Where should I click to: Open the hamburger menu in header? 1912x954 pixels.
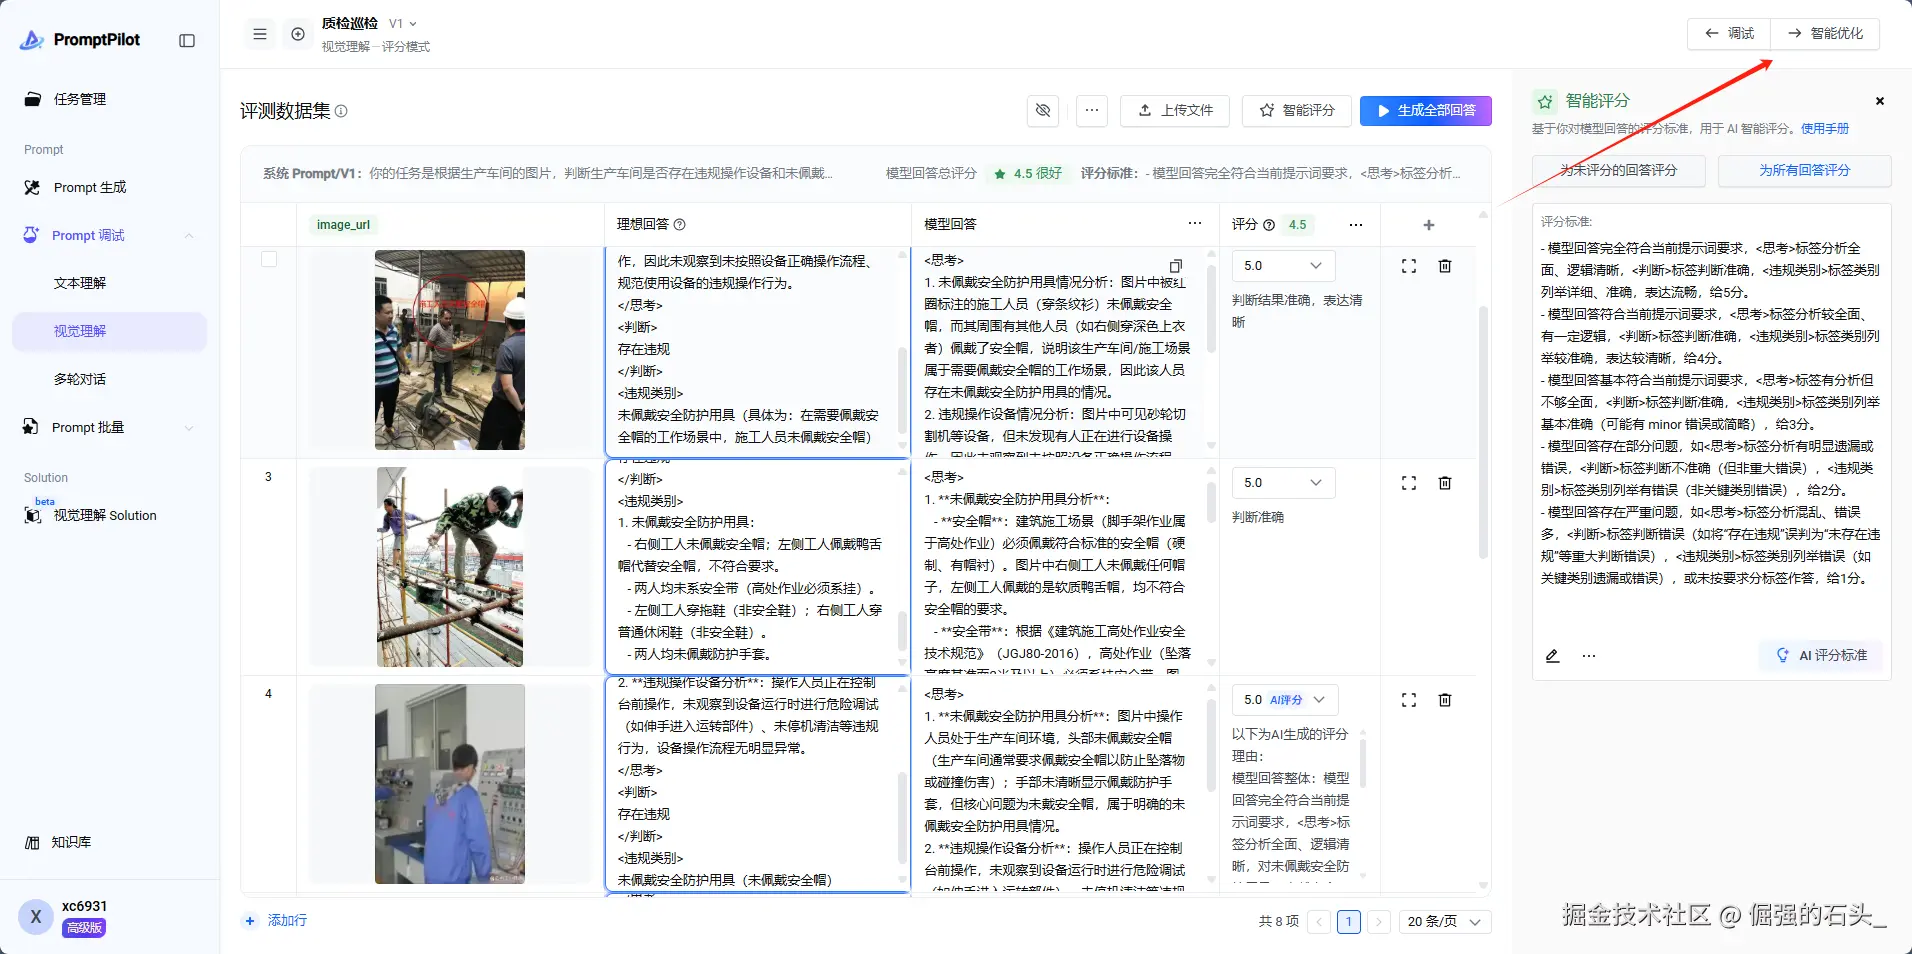click(x=260, y=34)
